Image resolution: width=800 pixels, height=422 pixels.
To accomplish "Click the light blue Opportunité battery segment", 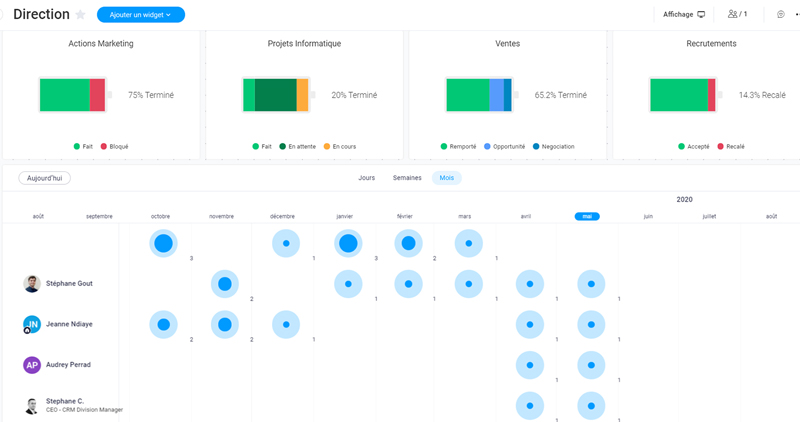I will coord(496,95).
